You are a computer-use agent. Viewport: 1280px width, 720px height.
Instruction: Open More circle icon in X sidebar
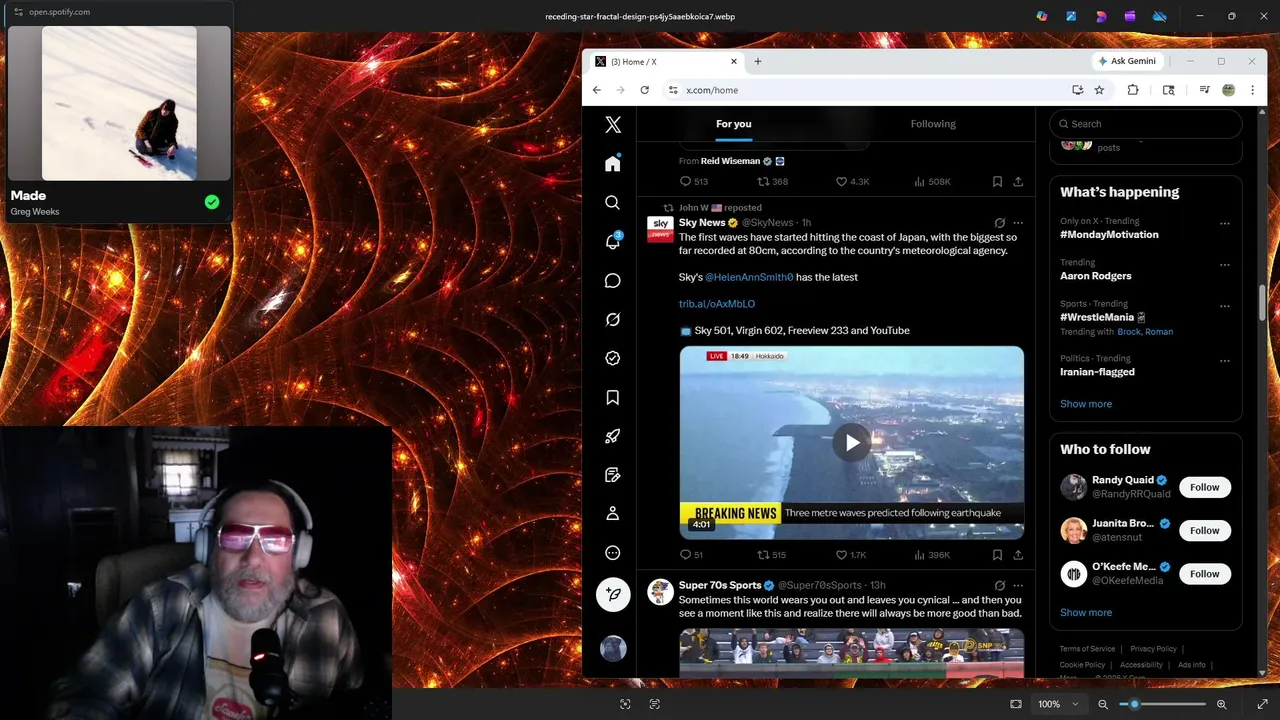tap(613, 553)
